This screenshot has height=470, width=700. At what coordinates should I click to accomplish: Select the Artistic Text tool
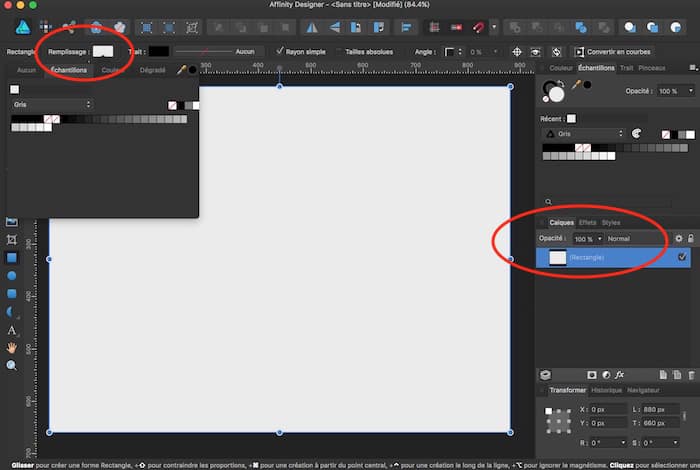(x=12, y=330)
